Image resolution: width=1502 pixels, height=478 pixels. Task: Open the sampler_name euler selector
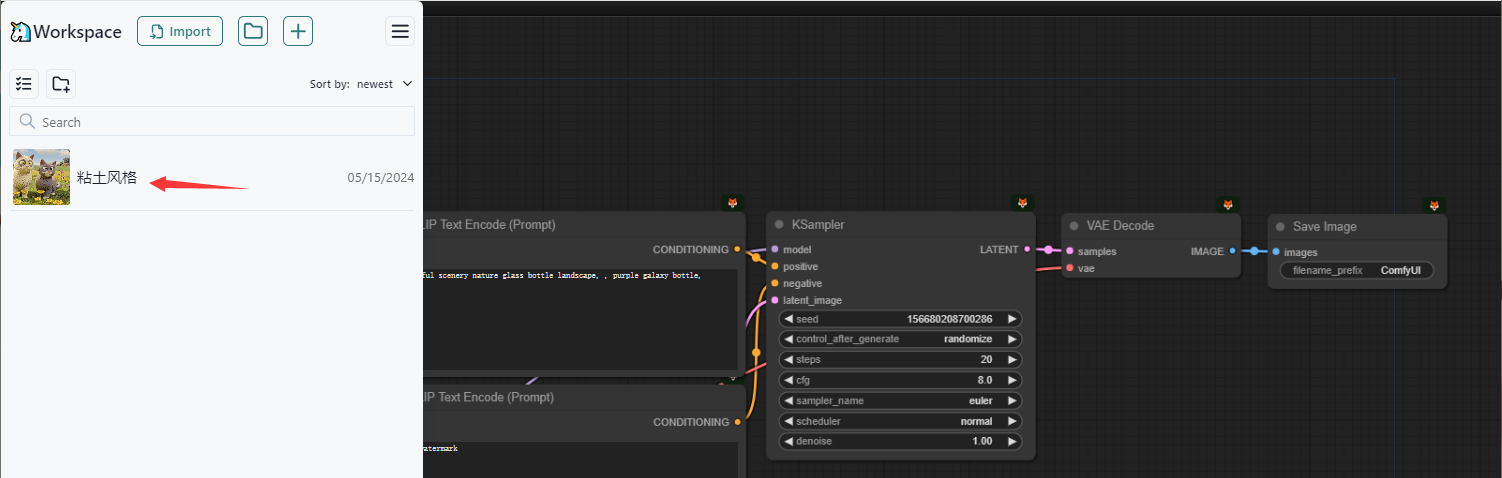point(900,401)
